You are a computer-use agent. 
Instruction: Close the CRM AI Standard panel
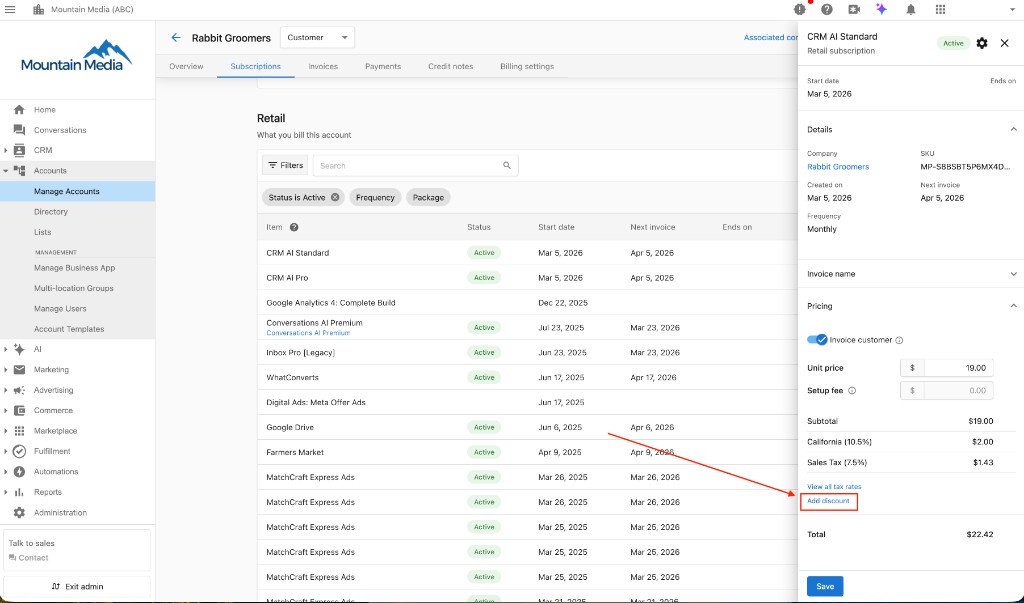coord(1004,43)
